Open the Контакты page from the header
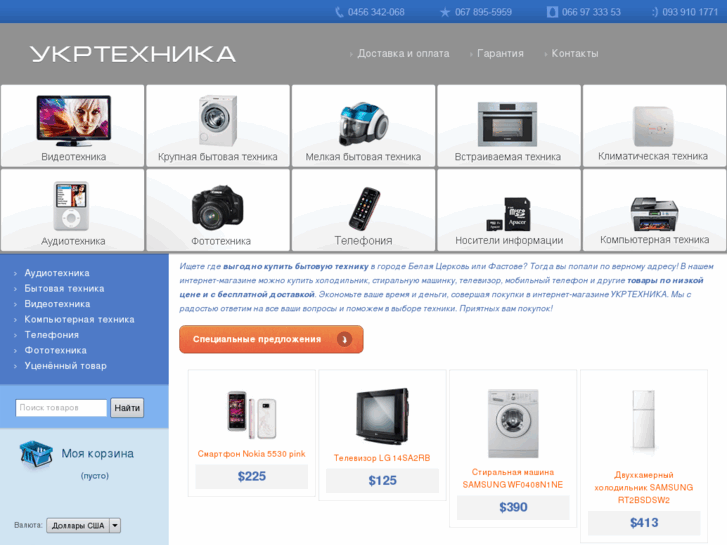 tap(574, 53)
